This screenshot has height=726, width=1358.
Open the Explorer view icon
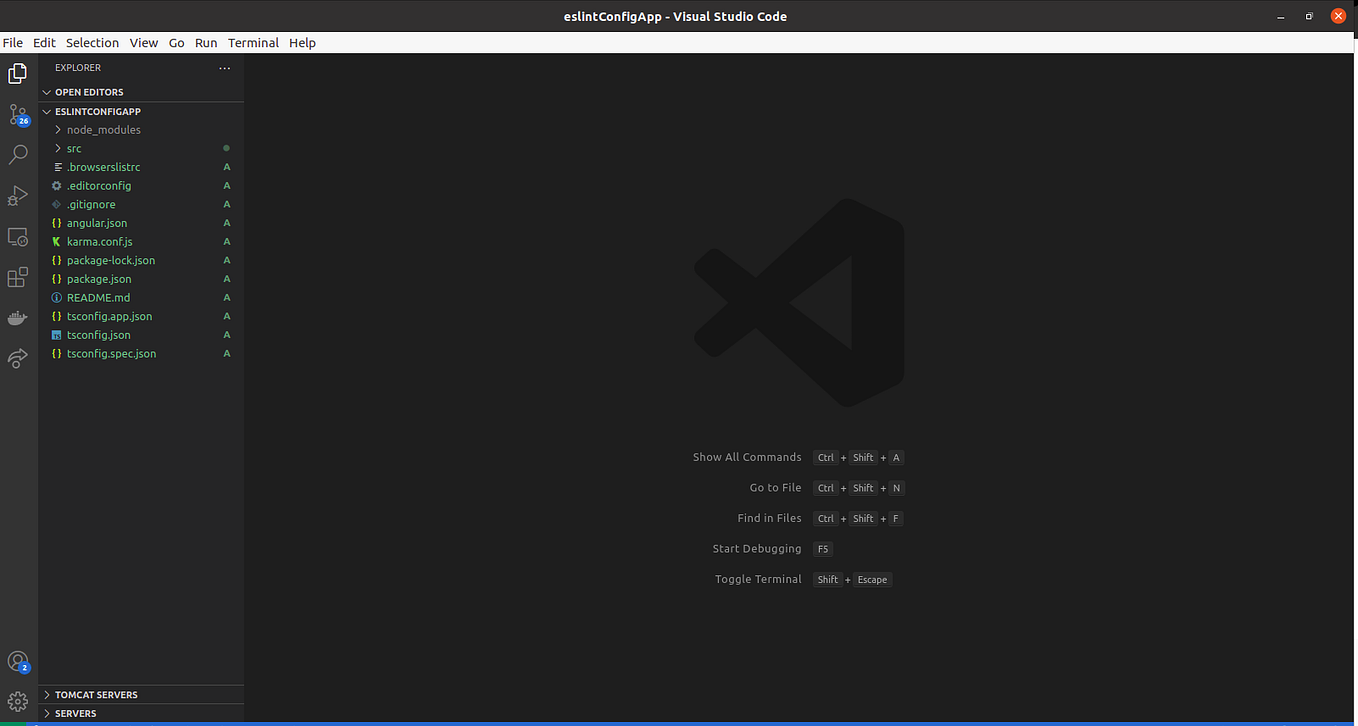(x=17, y=73)
